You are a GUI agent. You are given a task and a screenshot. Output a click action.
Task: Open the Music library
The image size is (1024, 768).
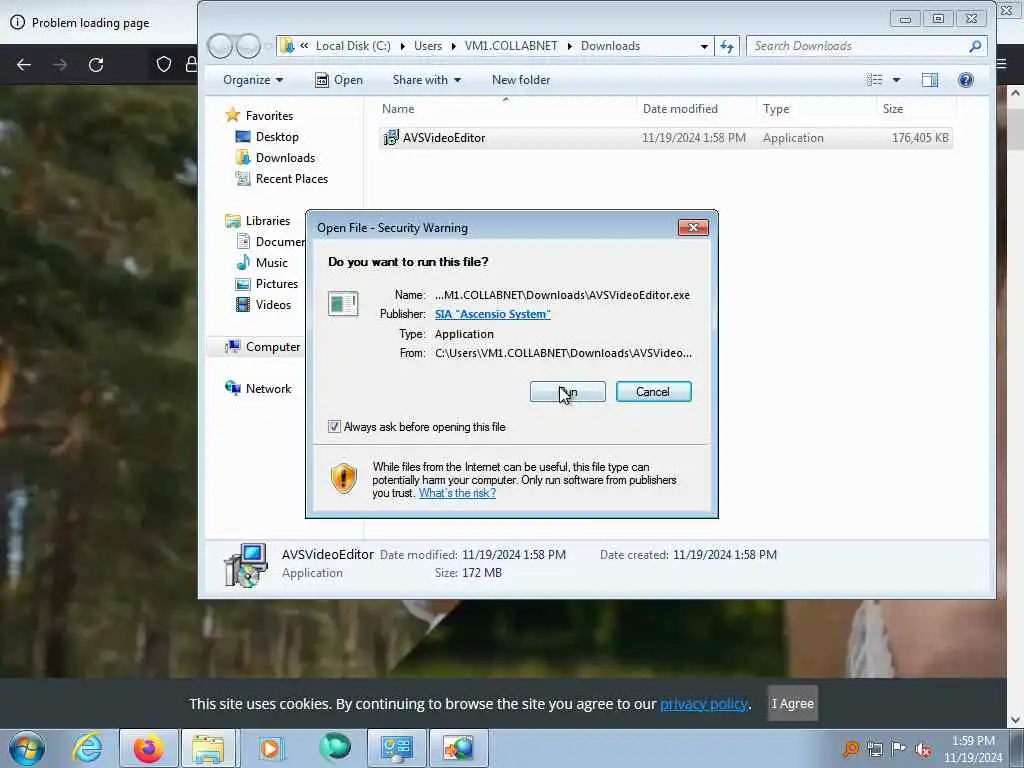pos(271,263)
